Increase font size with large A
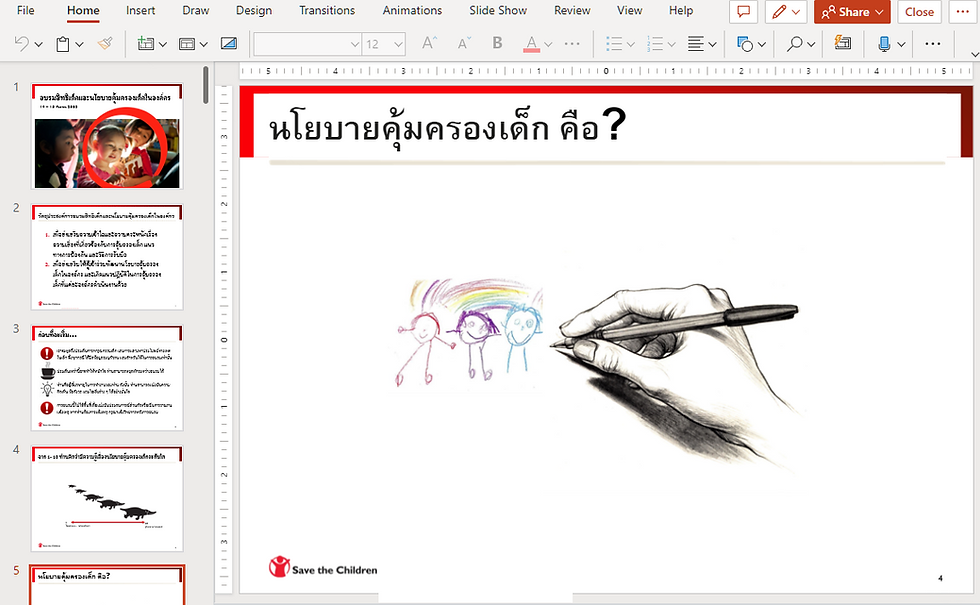This screenshot has height=605, width=980. click(429, 43)
